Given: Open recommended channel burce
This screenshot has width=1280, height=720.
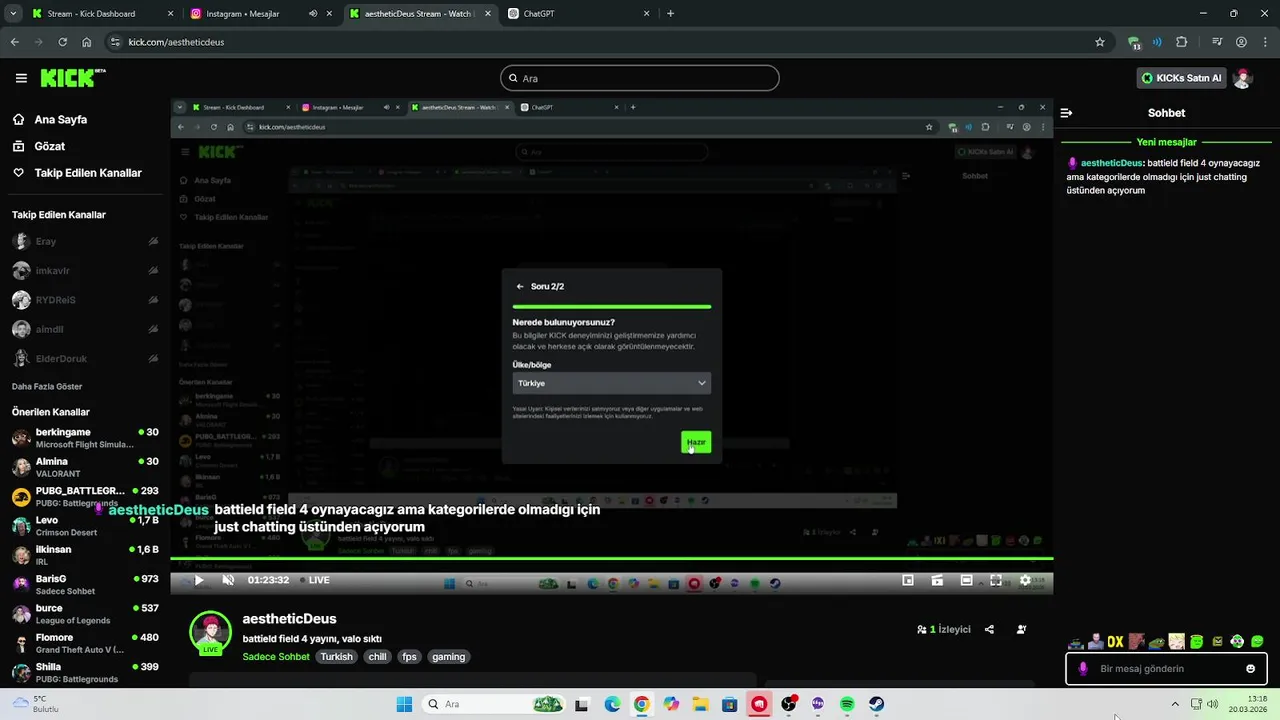Looking at the screenshot, I should pos(84,613).
